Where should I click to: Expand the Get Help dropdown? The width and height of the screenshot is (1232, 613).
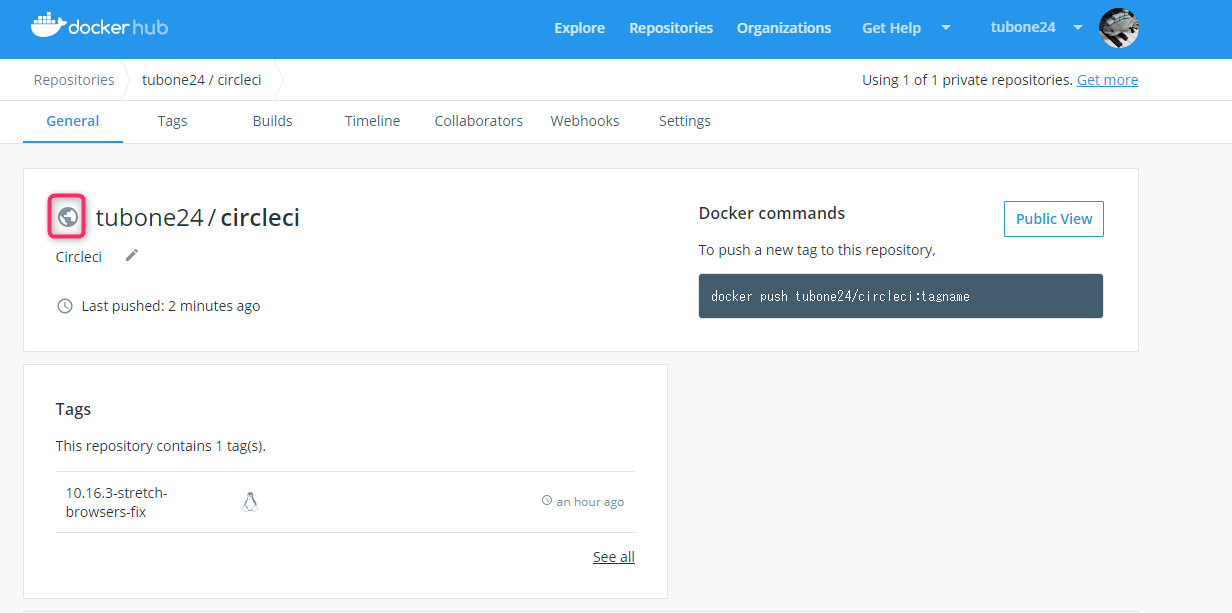[x=891, y=28]
